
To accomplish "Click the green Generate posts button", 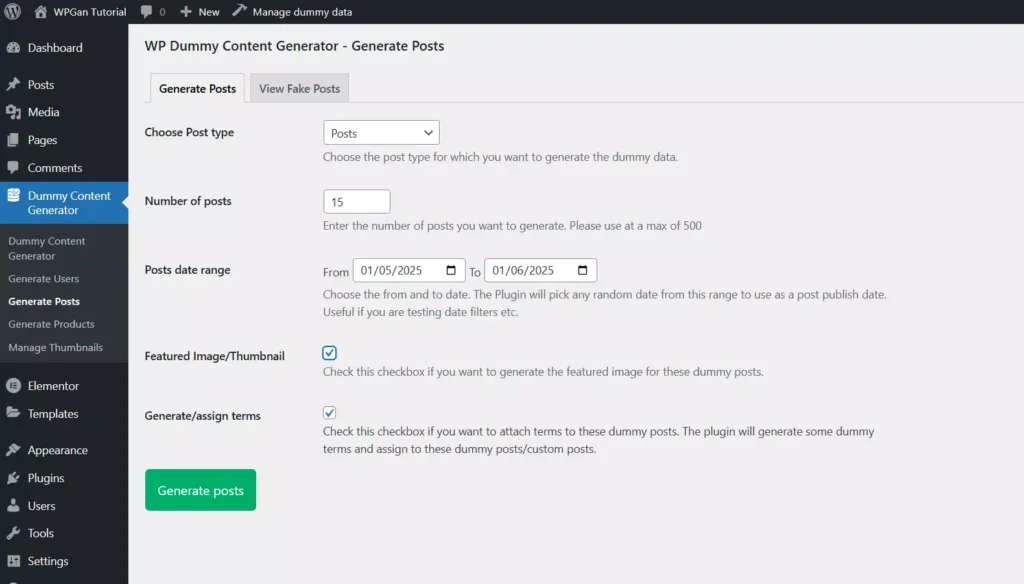I will (x=200, y=490).
